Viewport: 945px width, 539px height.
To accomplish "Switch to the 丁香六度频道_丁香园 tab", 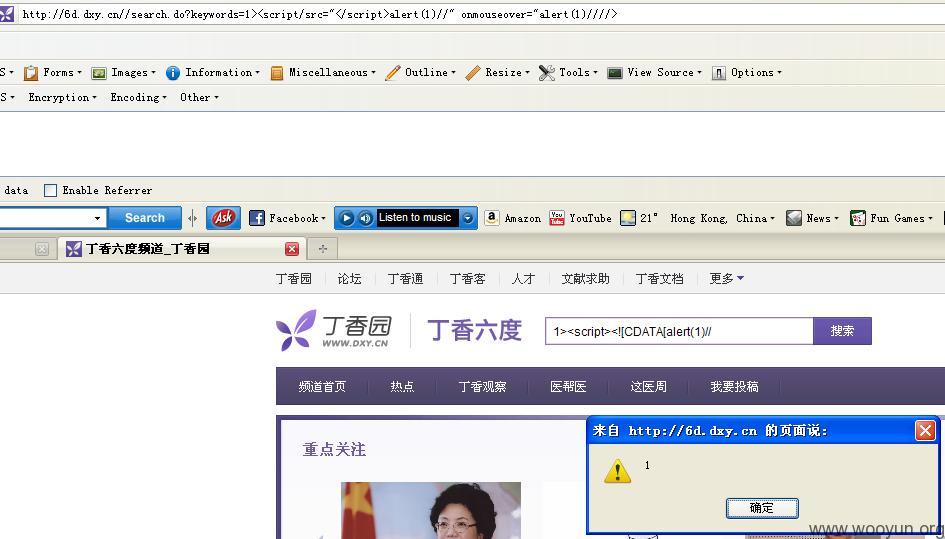I will pyautogui.click(x=183, y=248).
